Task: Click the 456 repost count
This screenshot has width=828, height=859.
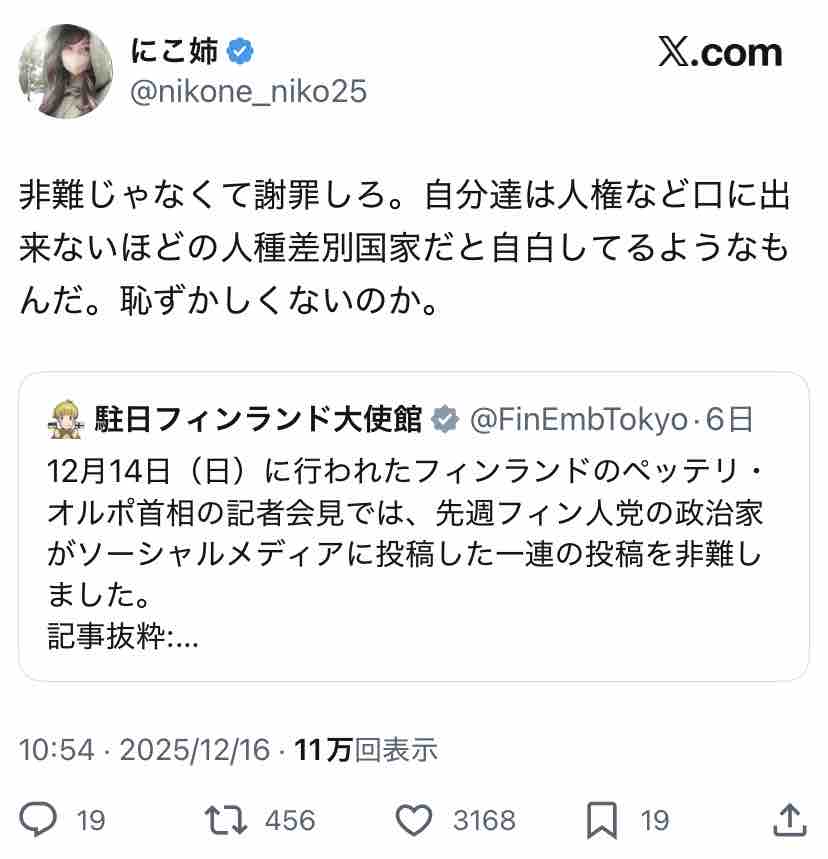Action: tap(290, 821)
